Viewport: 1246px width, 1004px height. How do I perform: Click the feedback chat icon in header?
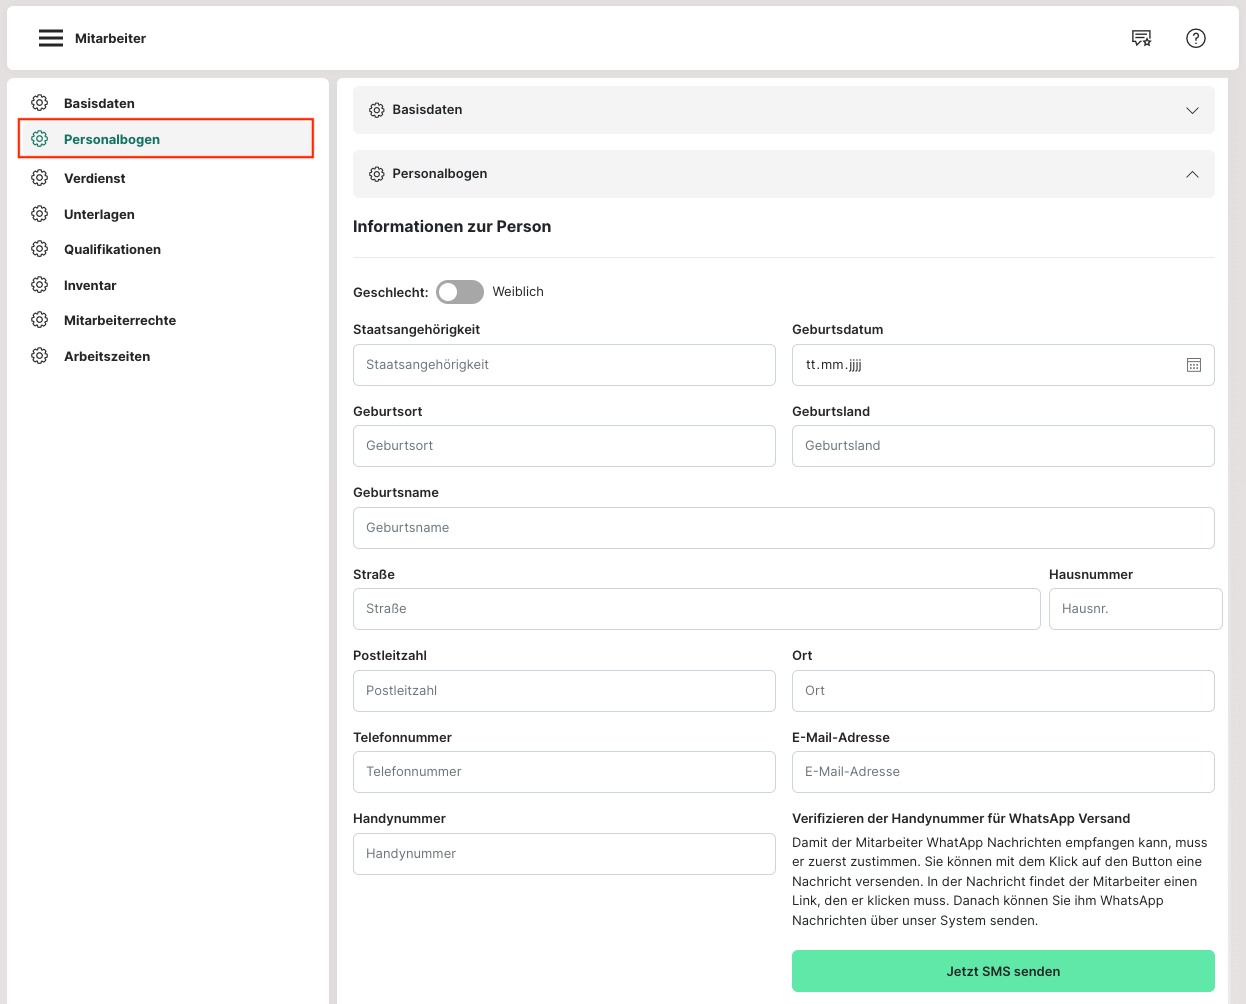pyautogui.click(x=1141, y=38)
